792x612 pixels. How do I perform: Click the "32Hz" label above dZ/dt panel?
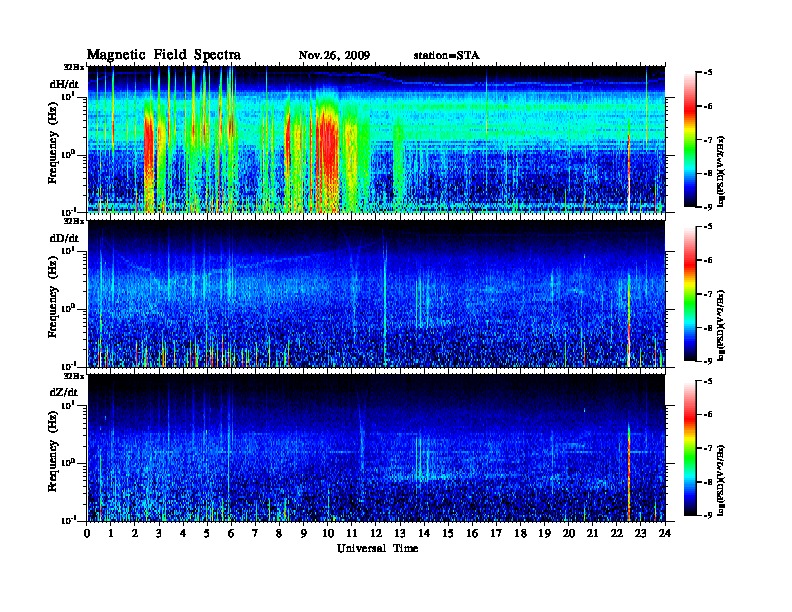pyautogui.click(x=73, y=376)
